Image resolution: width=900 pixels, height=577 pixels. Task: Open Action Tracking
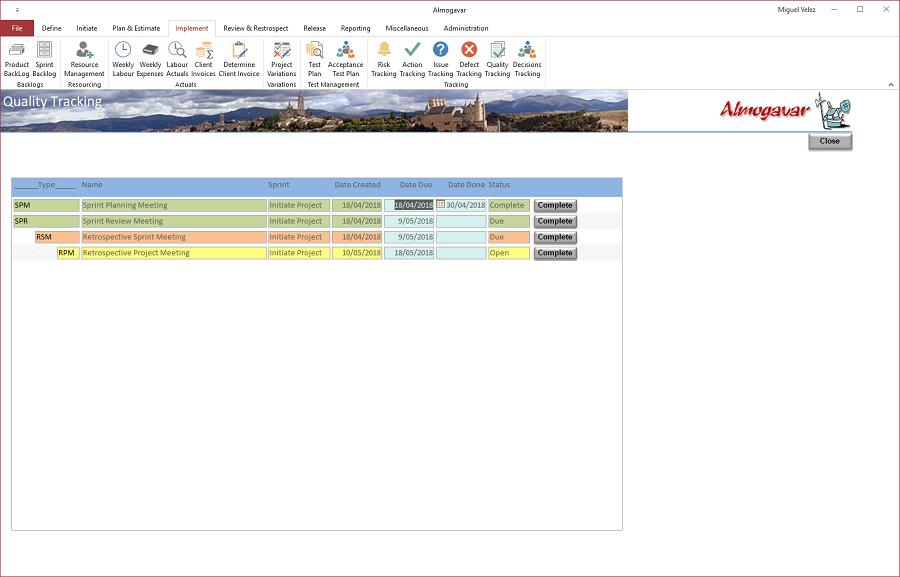(x=412, y=59)
